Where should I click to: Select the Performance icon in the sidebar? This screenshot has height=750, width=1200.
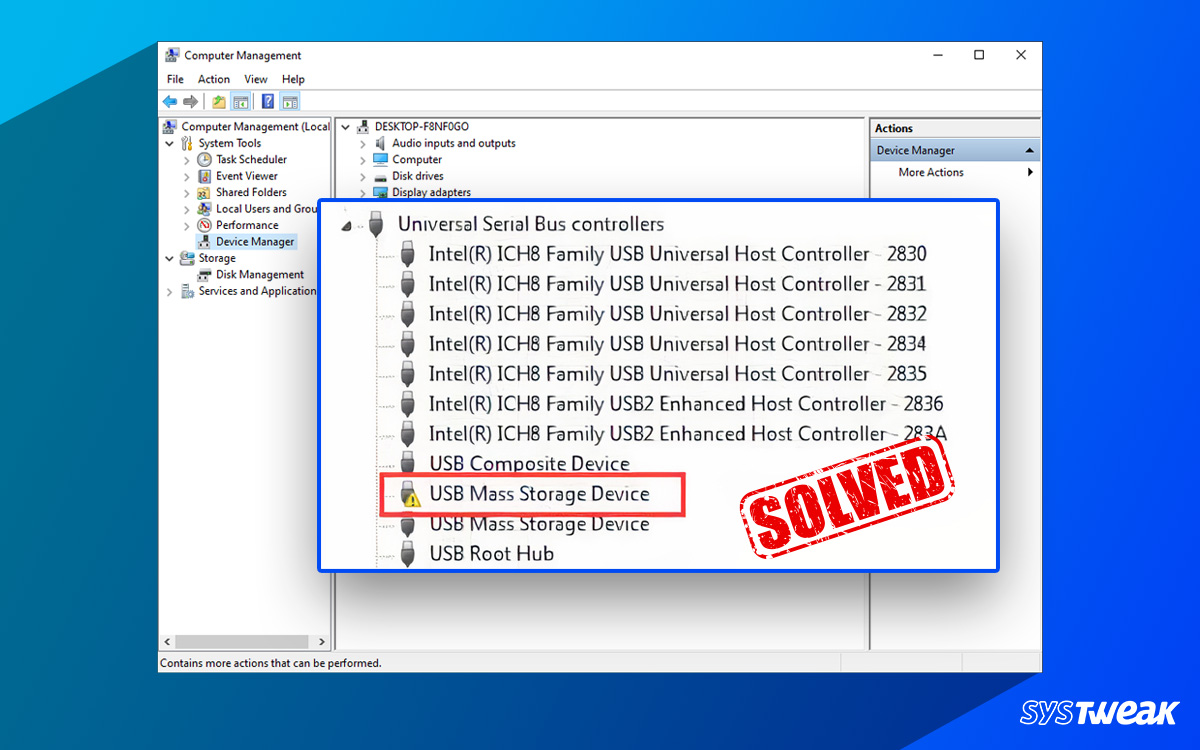pyautogui.click(x=203, y=224)
